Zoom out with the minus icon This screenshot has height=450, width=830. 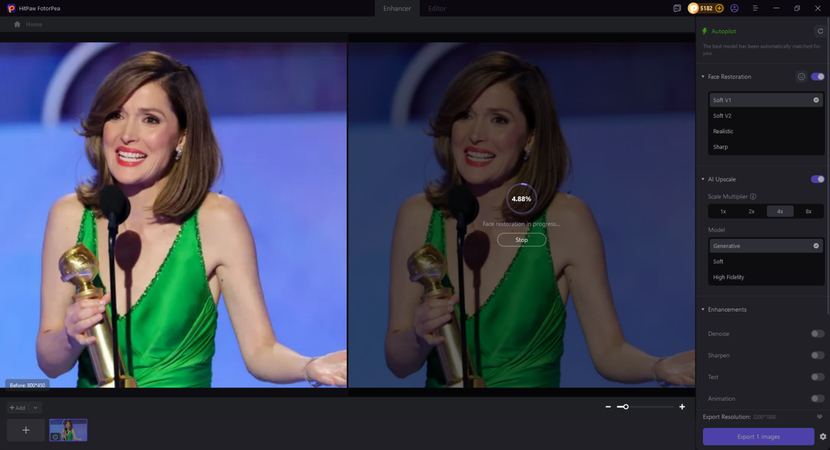[x=608, y=407]
